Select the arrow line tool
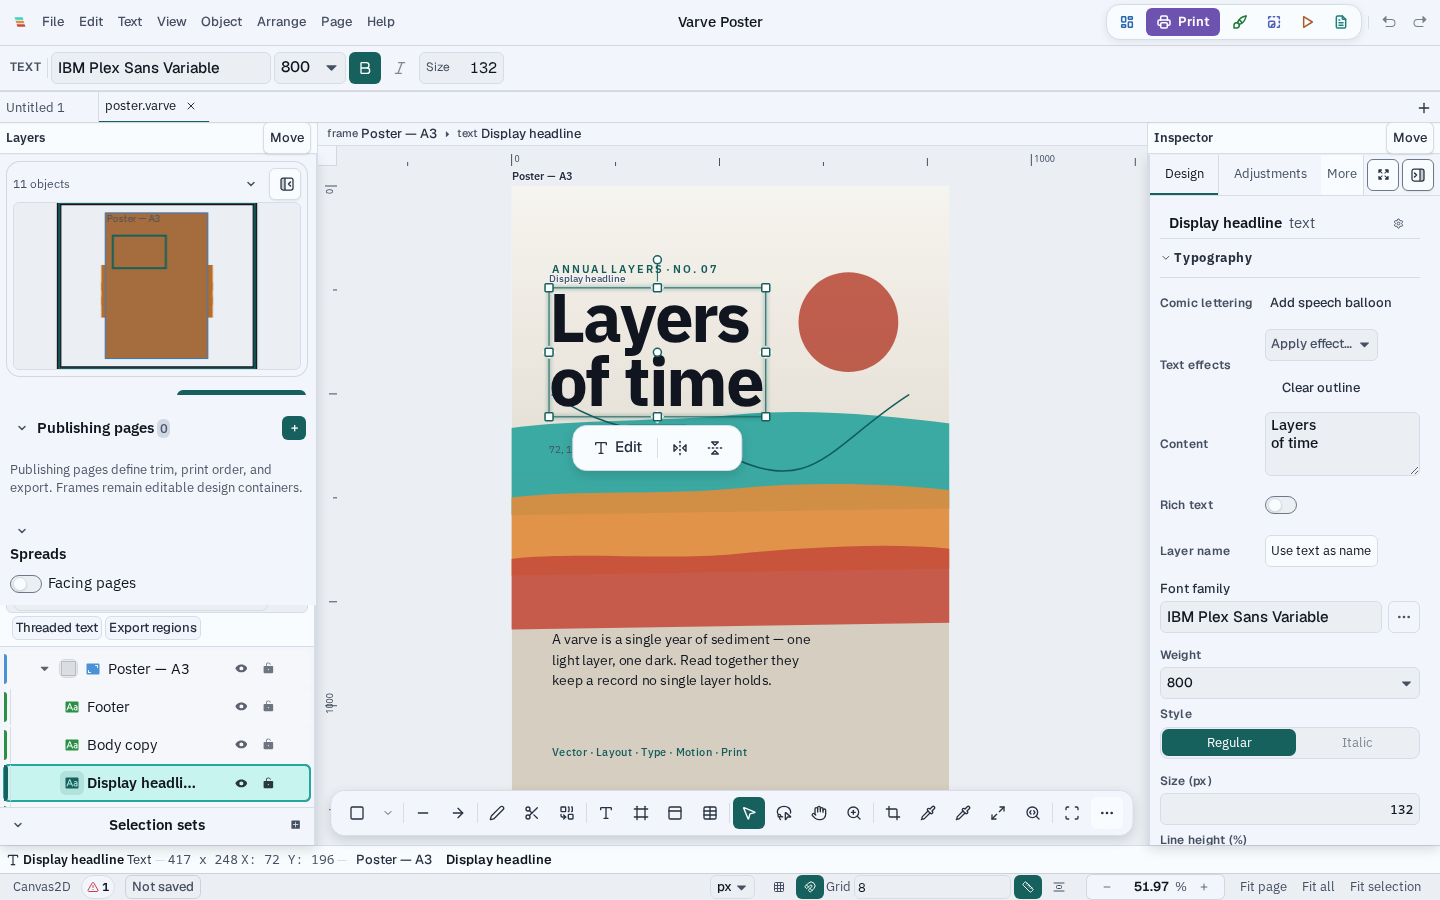This screenshot has width=1440, height=900. pyautogui.click(x=458, y=813)
